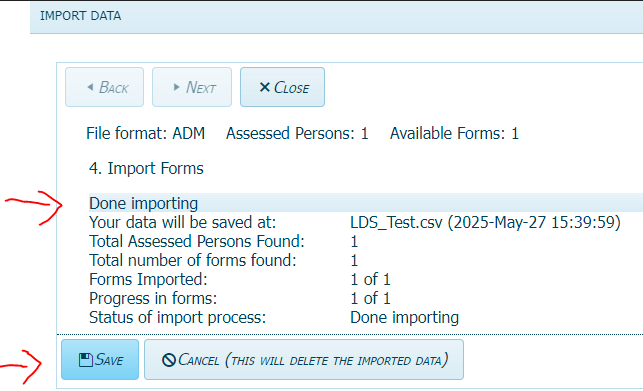Click the Progress in forms row
Image resolution: width=643 pixels, height=391 pixels.
click(x=240, y=298)
